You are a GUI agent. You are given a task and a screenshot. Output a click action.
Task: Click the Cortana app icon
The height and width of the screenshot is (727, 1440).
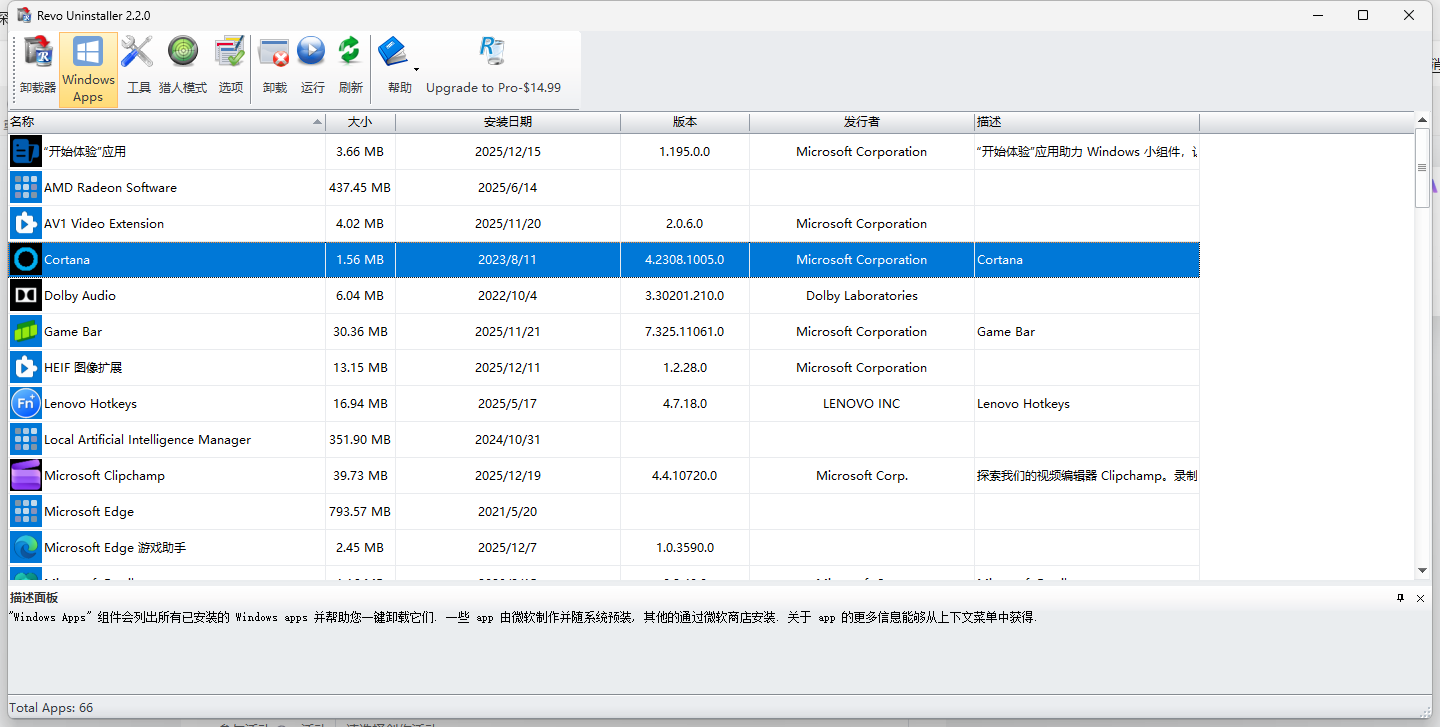point(26,260)
